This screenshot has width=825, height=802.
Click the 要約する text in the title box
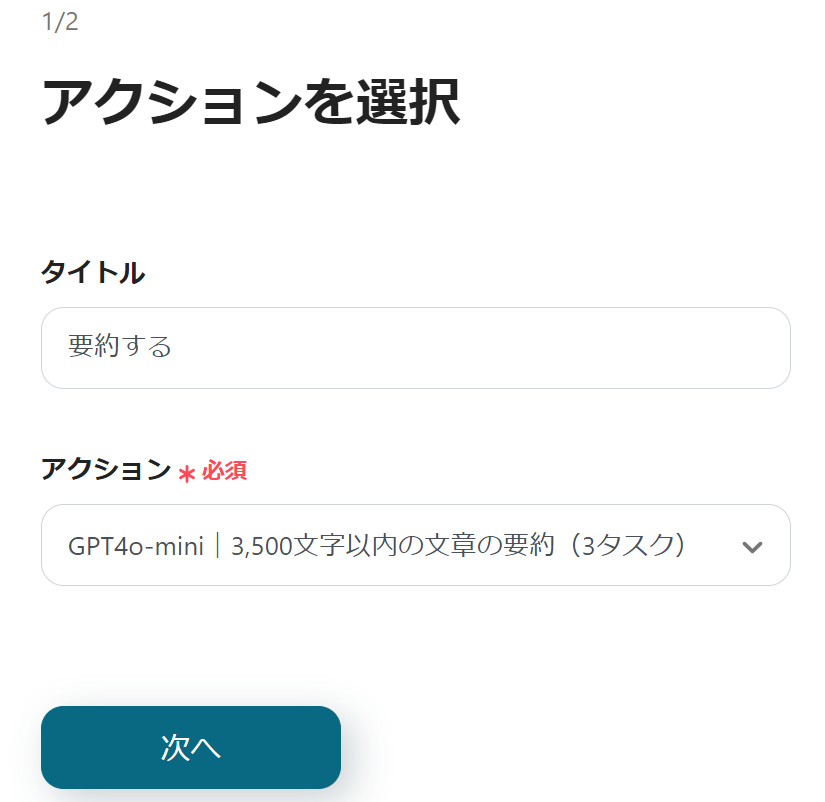pyautogui.click(x=120, y=347)
